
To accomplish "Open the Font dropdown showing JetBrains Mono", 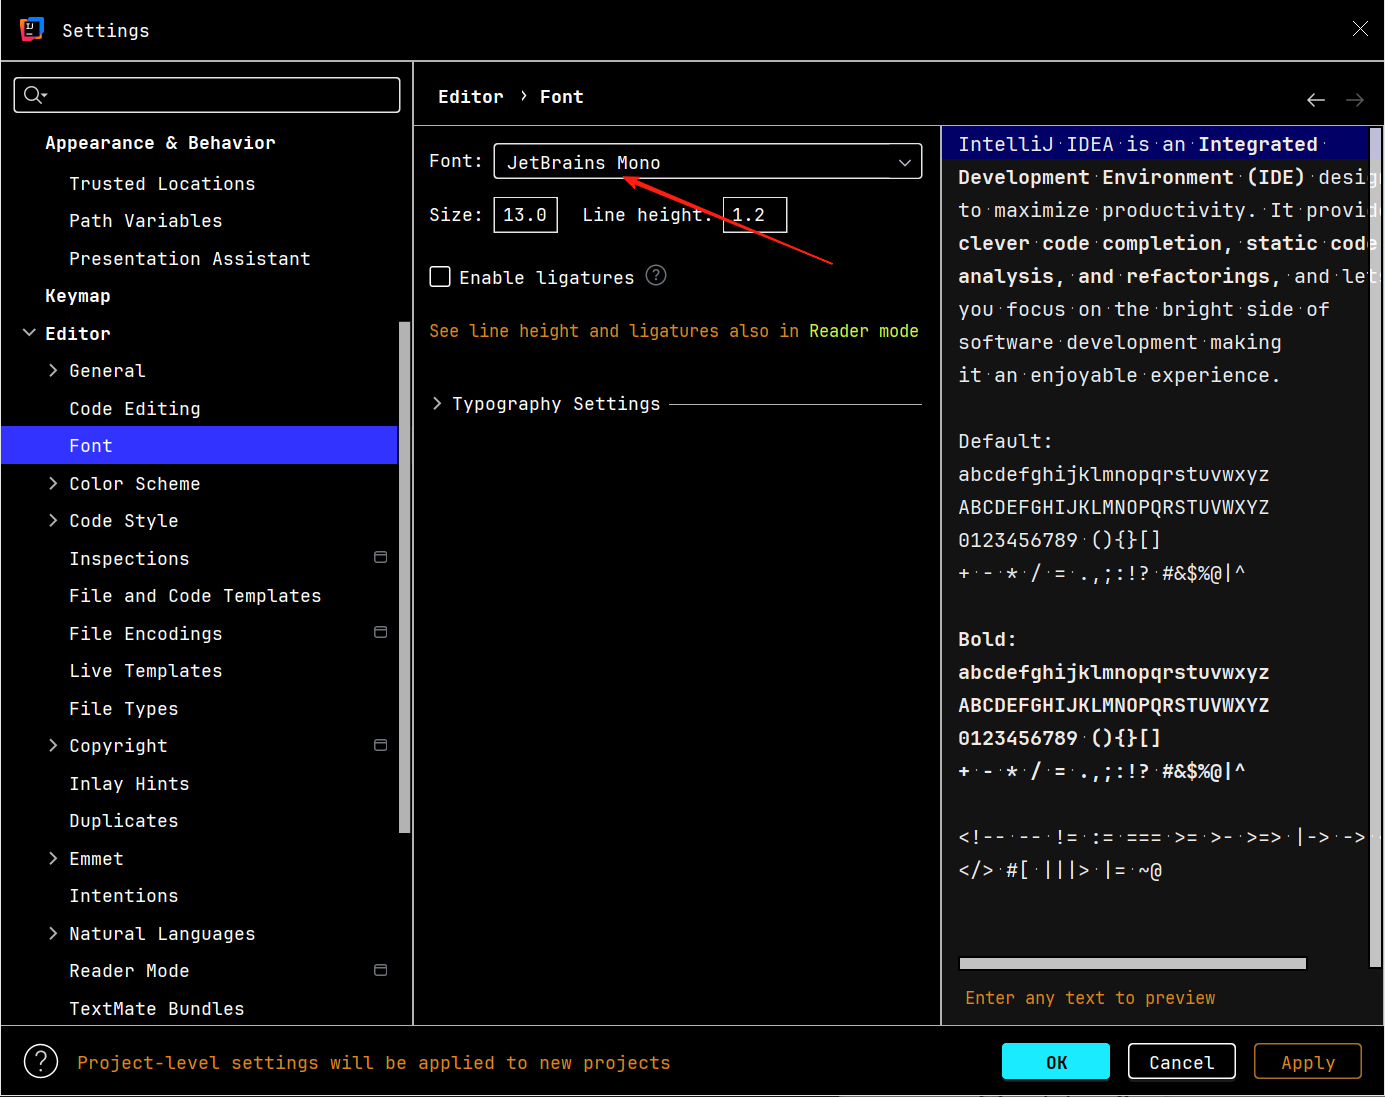I will coord(707,162).
